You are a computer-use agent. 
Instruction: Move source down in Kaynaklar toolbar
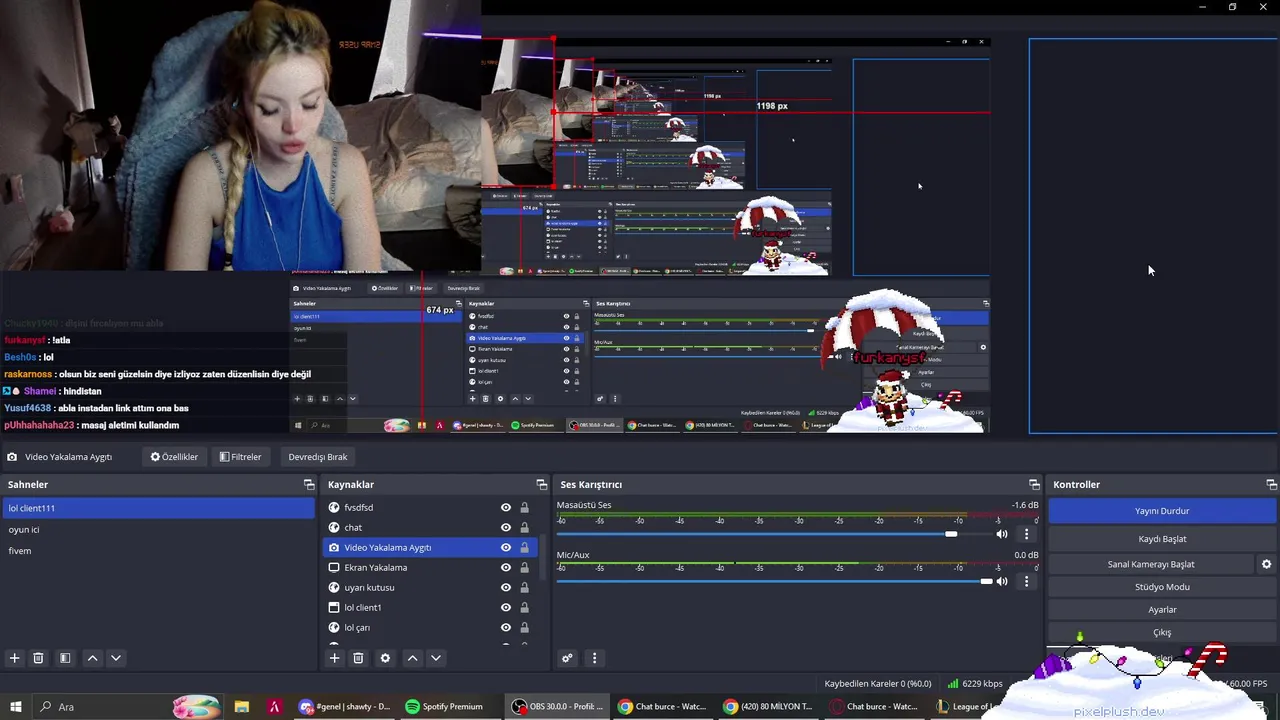point(436,658)
